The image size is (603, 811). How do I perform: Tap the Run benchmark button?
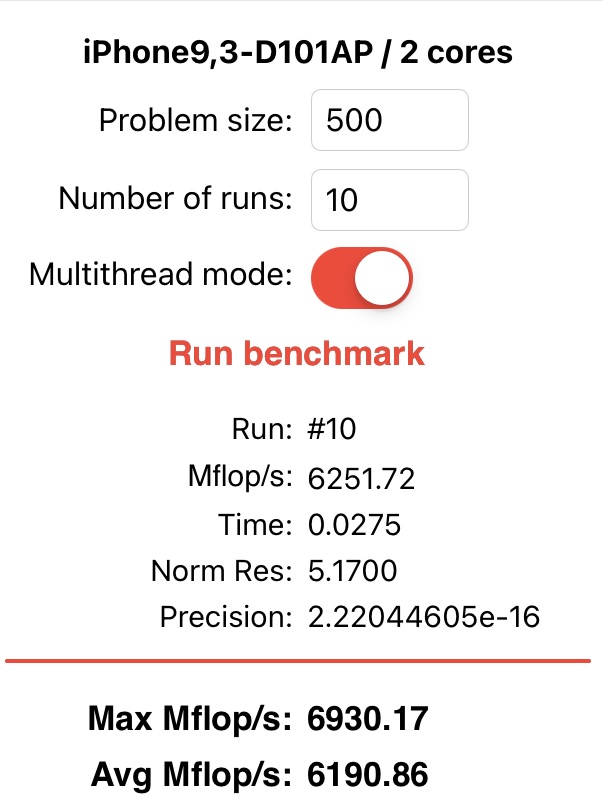point(297,353)
